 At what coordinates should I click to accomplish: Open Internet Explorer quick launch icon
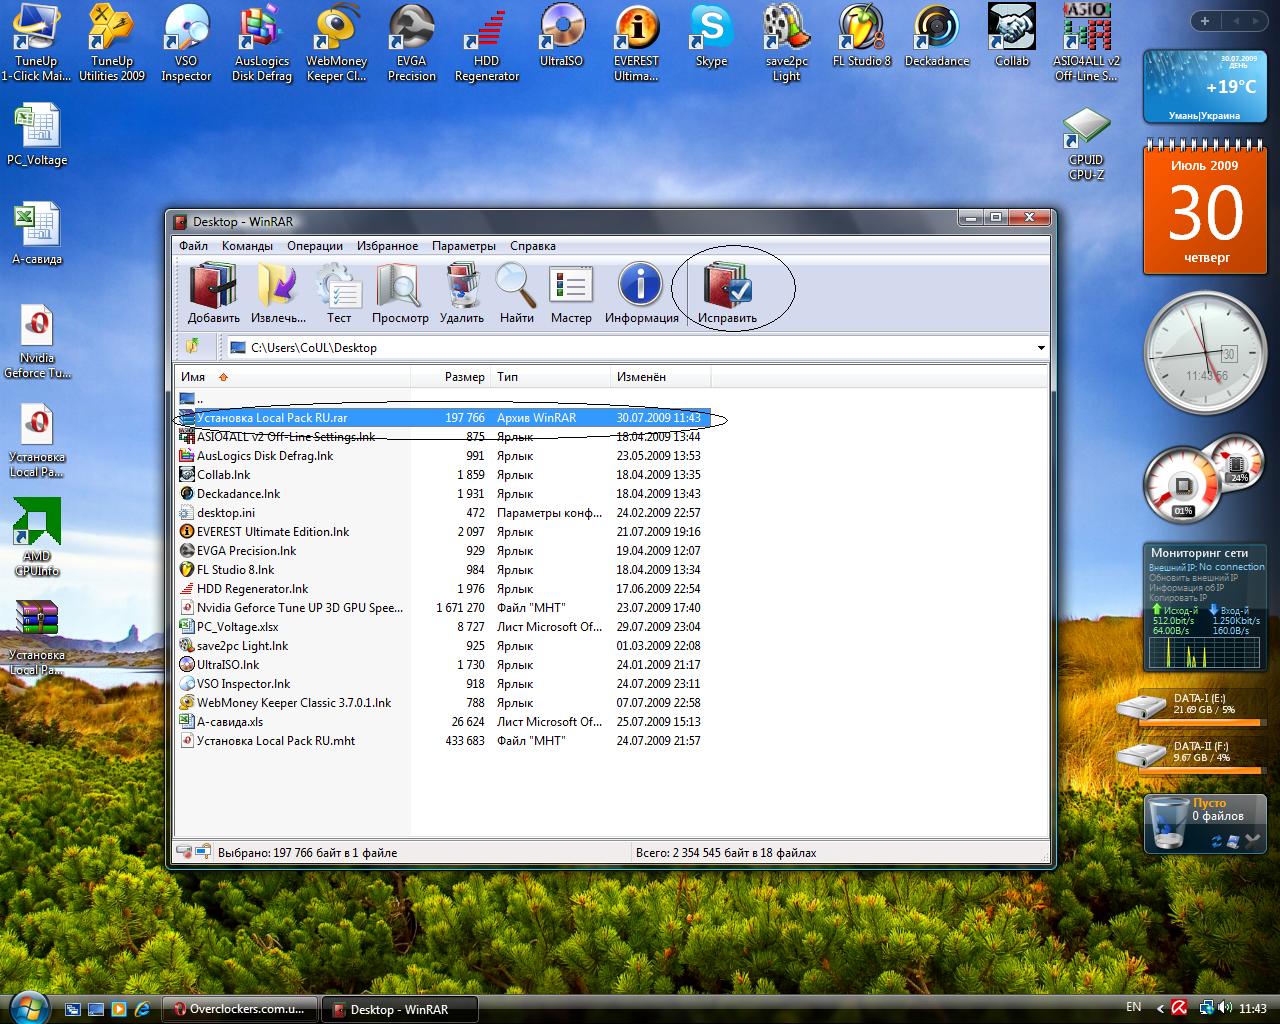[142, 1009]
